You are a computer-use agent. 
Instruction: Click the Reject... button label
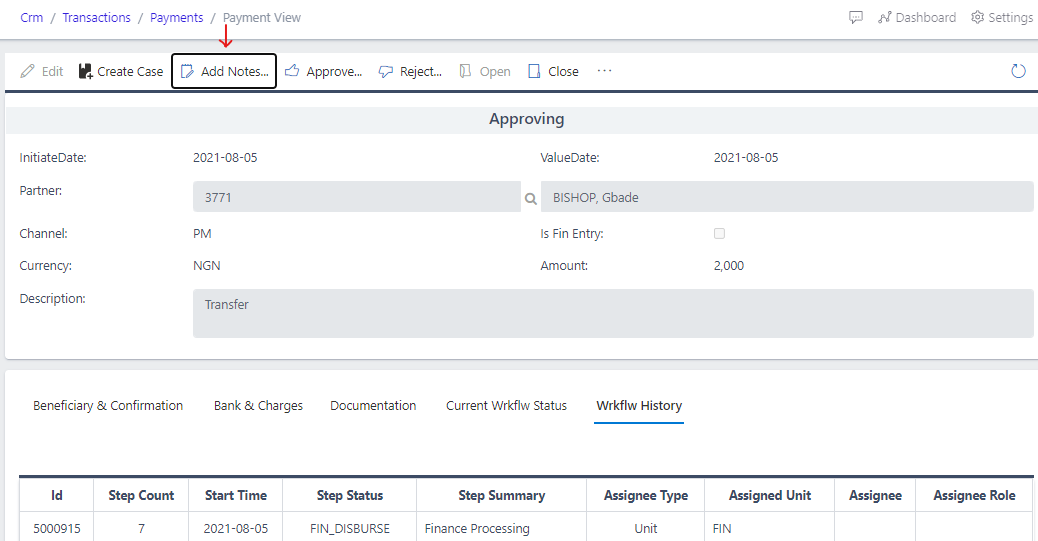pyautogui.click(x=420, y=72)
